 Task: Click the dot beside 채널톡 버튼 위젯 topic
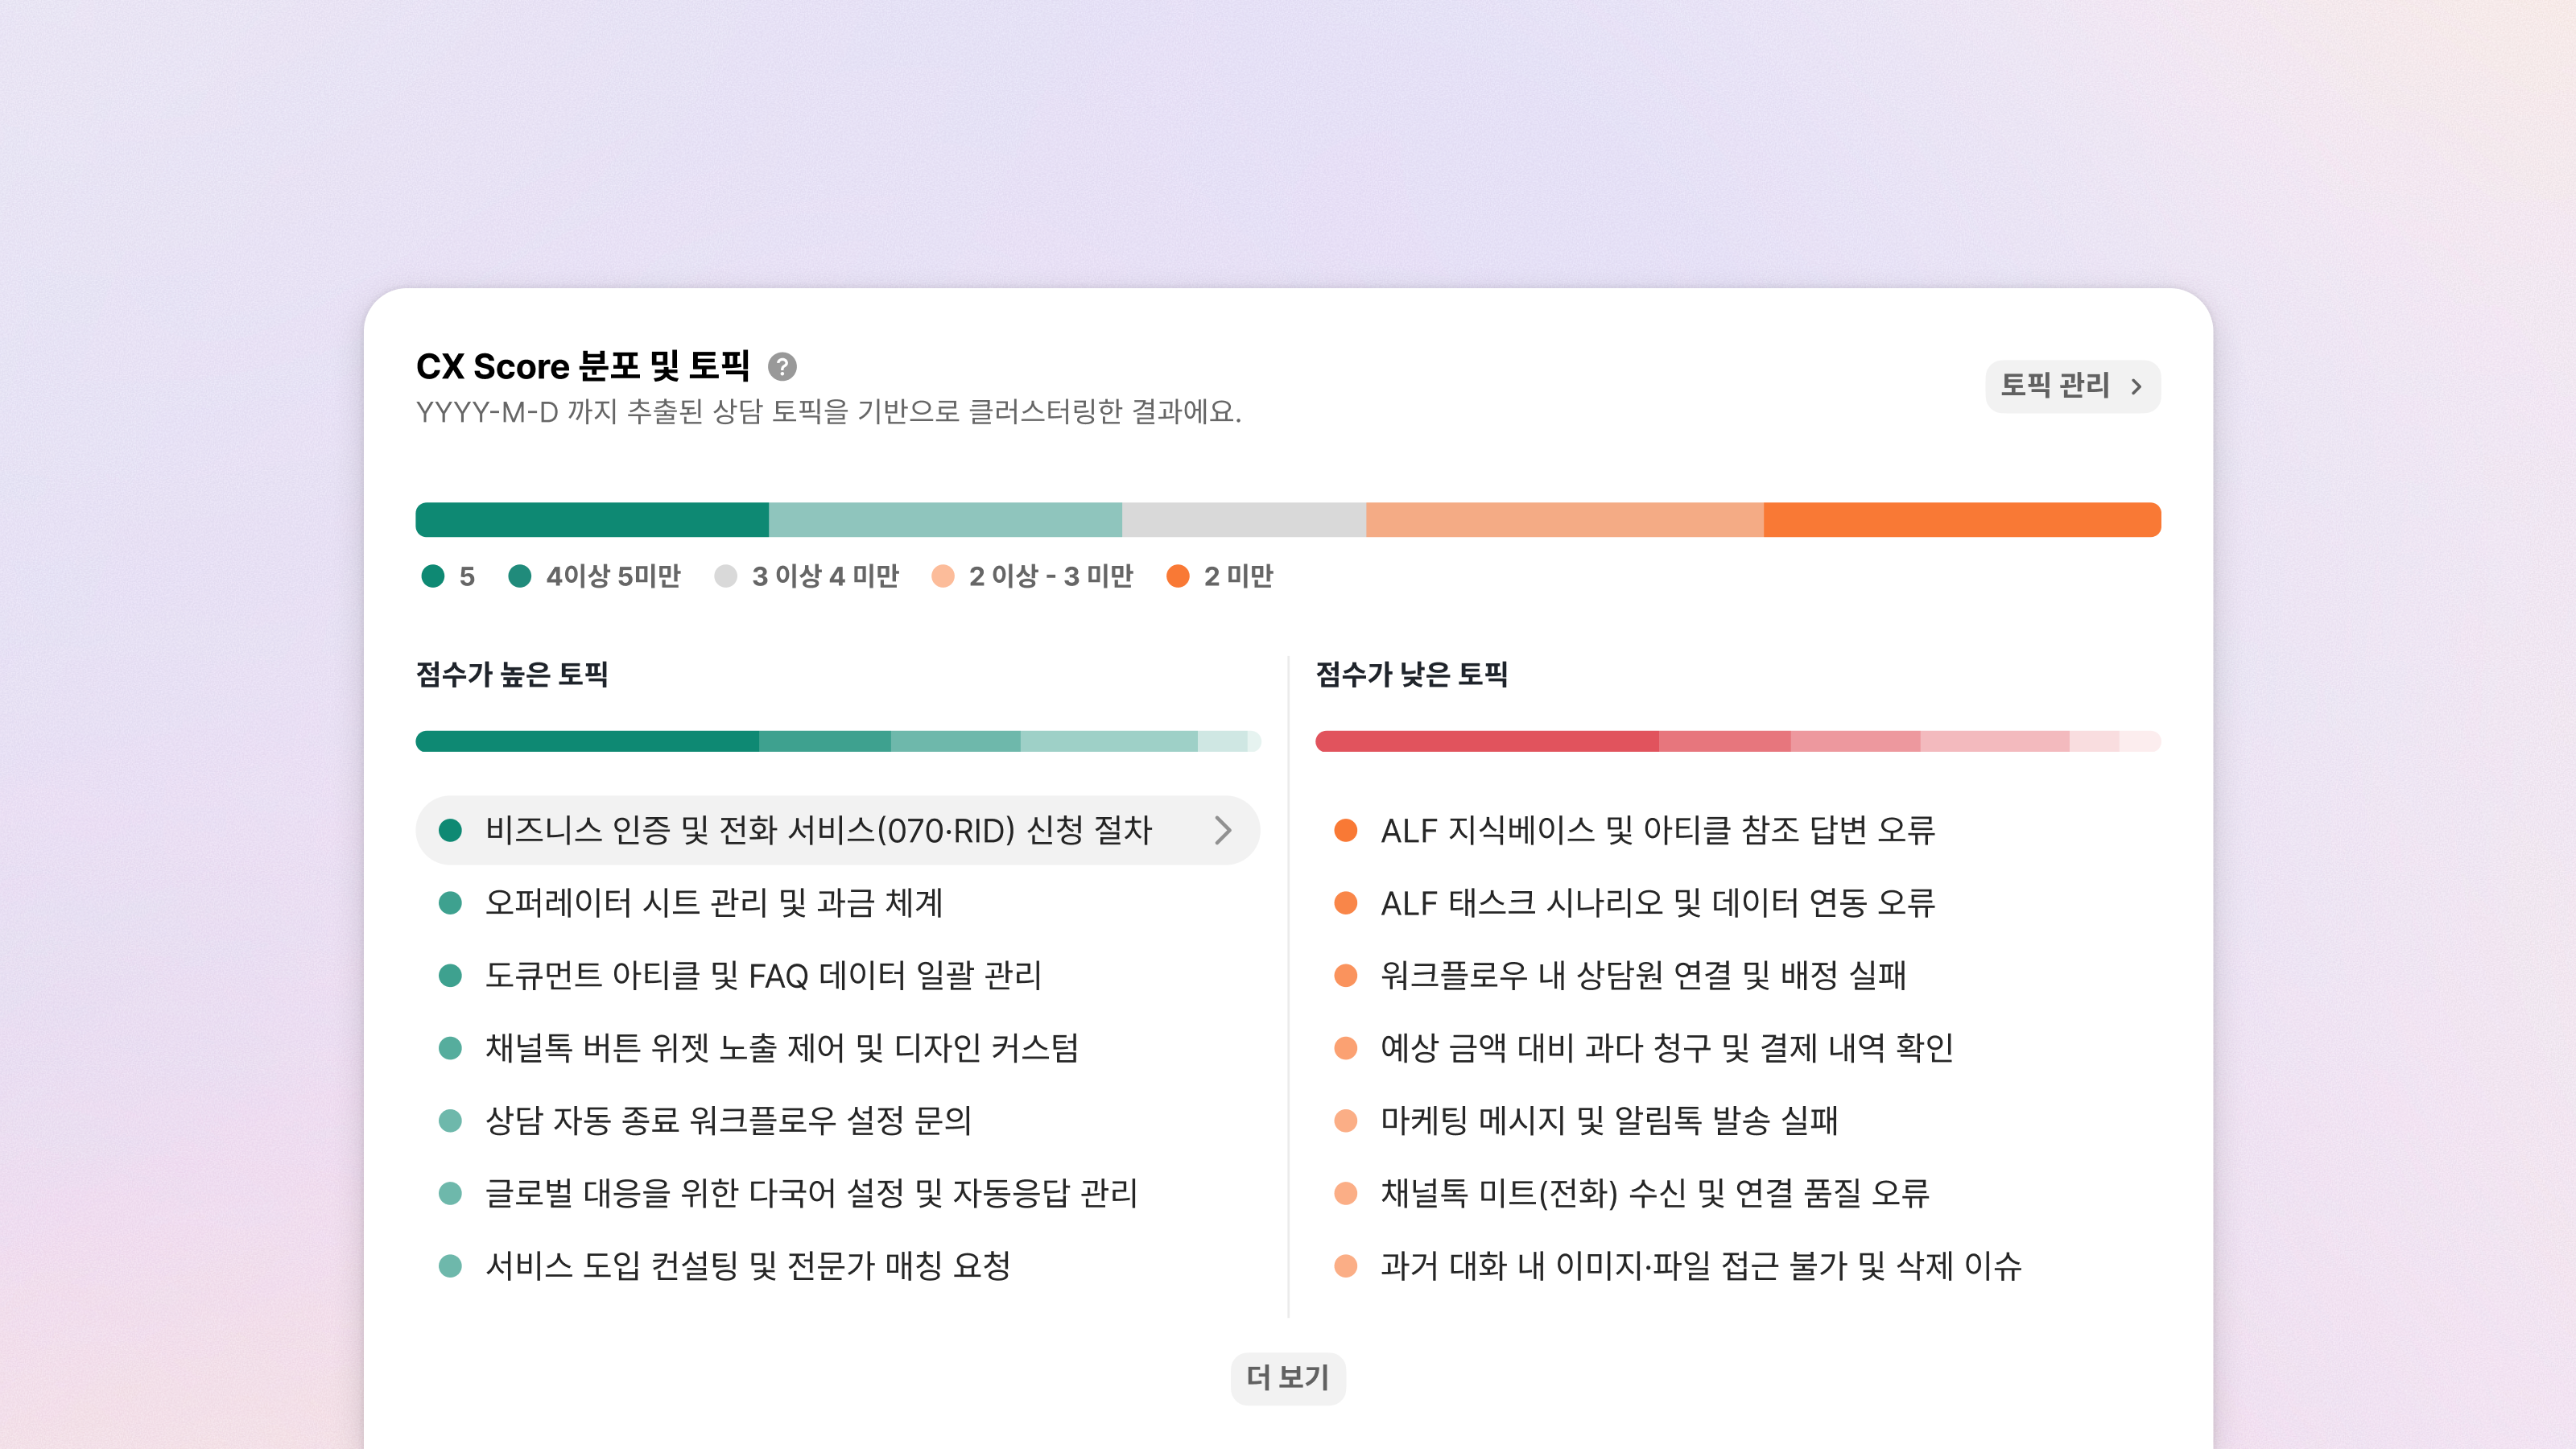450,1048
